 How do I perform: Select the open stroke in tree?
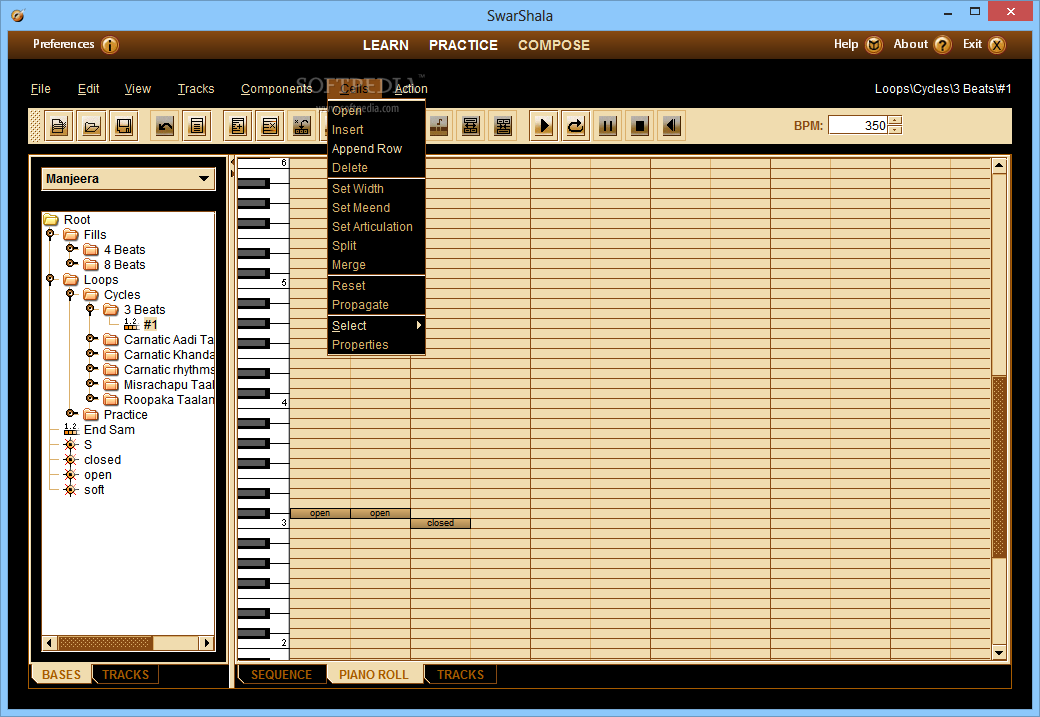coord(98,475)
